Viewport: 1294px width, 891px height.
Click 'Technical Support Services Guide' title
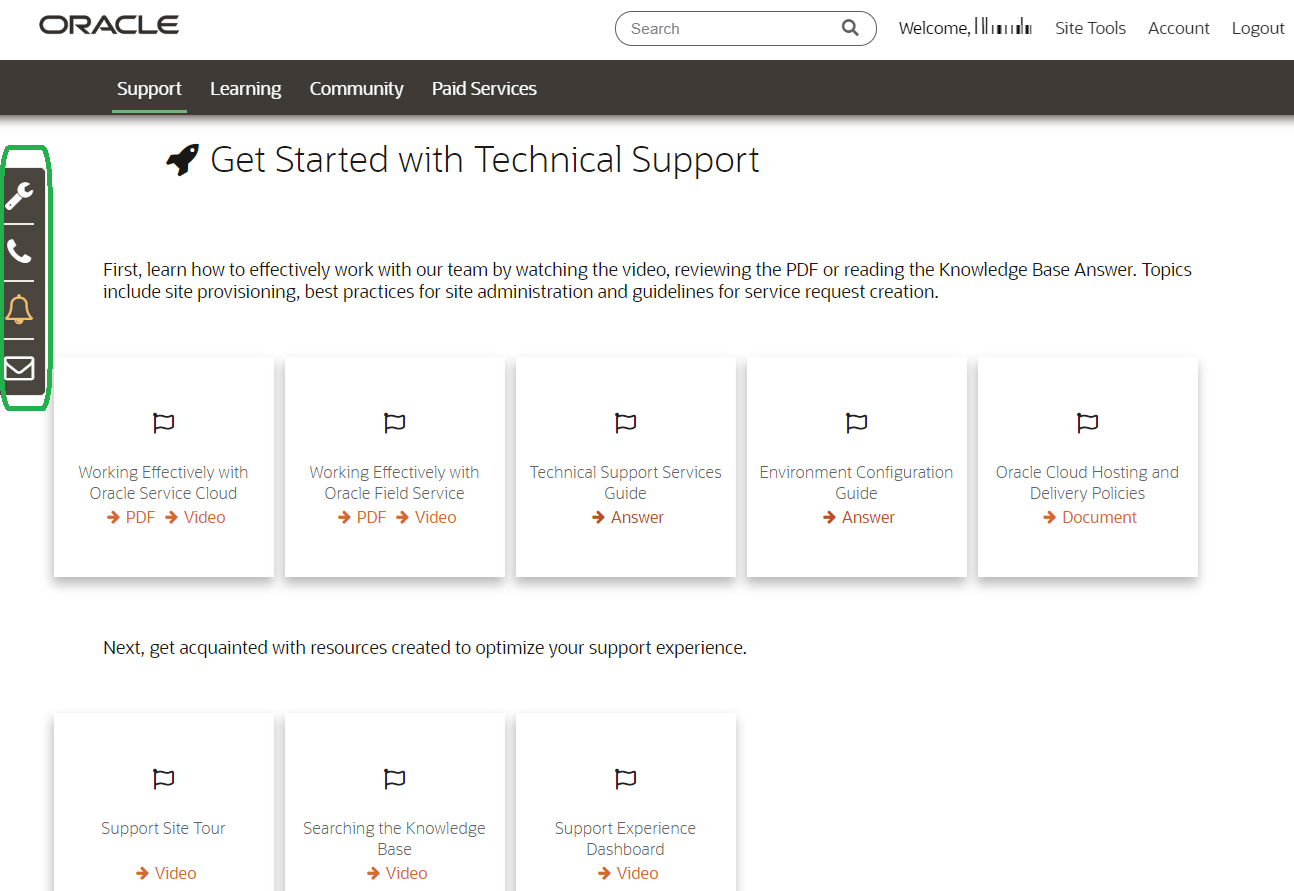(x=625, y=482)
